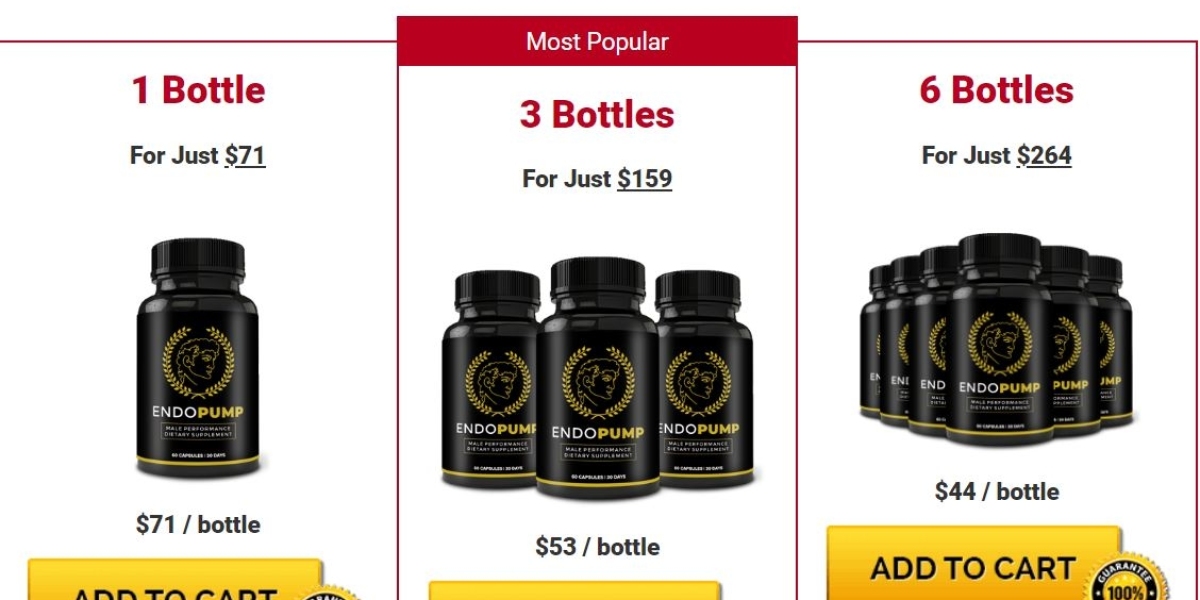The width and height of the screenshot is (1200, 600).
Task: Click the single EndoPump bottle image
Action: 198,360
